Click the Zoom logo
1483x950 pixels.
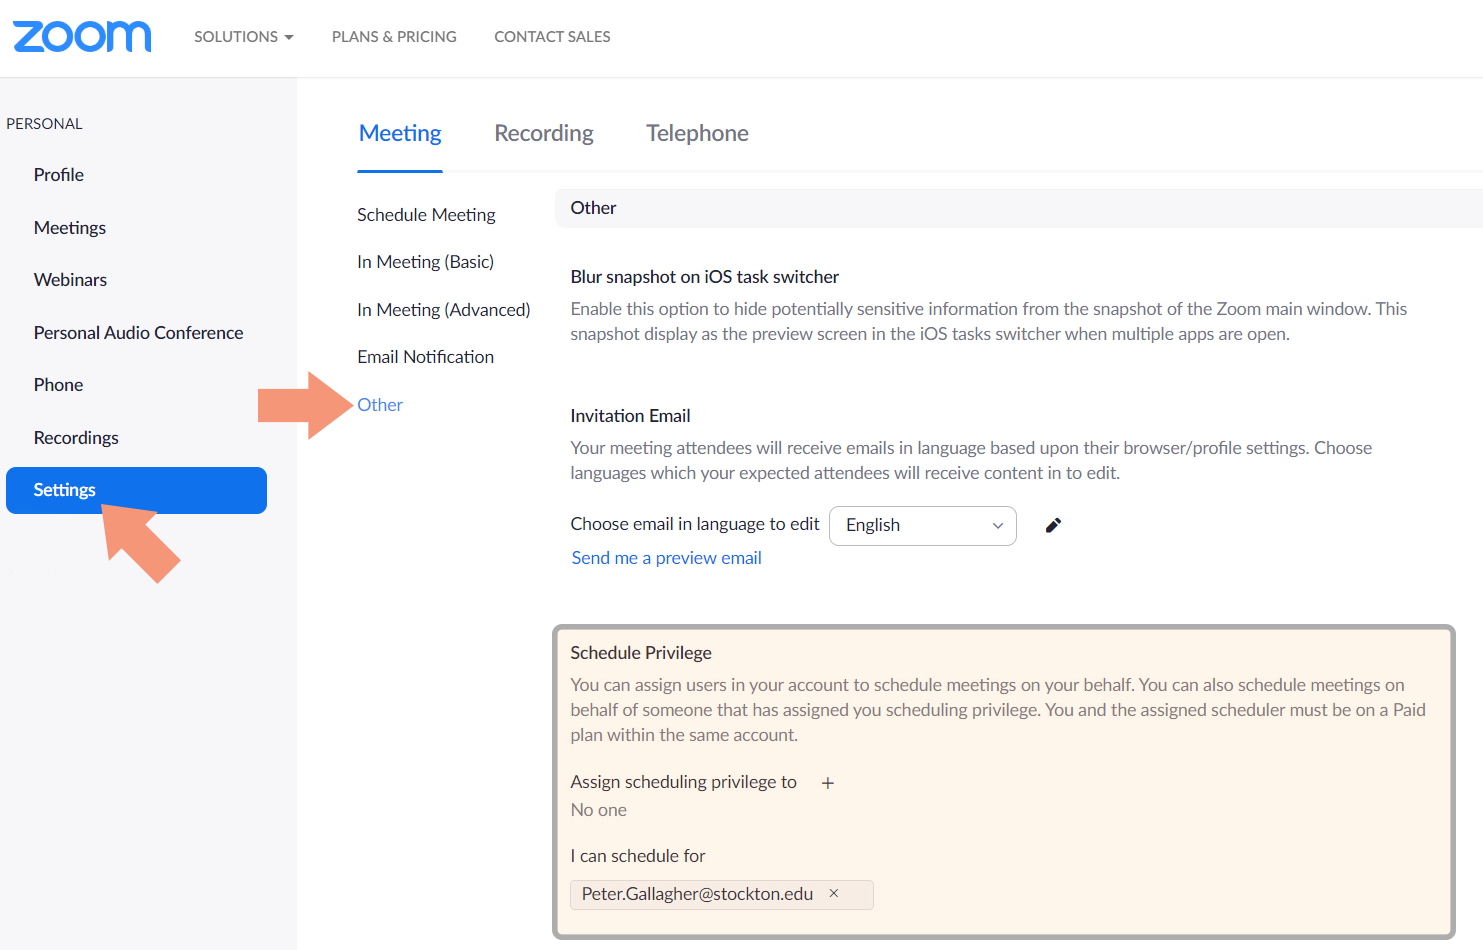pyautogui.click(x=82, y=37)
